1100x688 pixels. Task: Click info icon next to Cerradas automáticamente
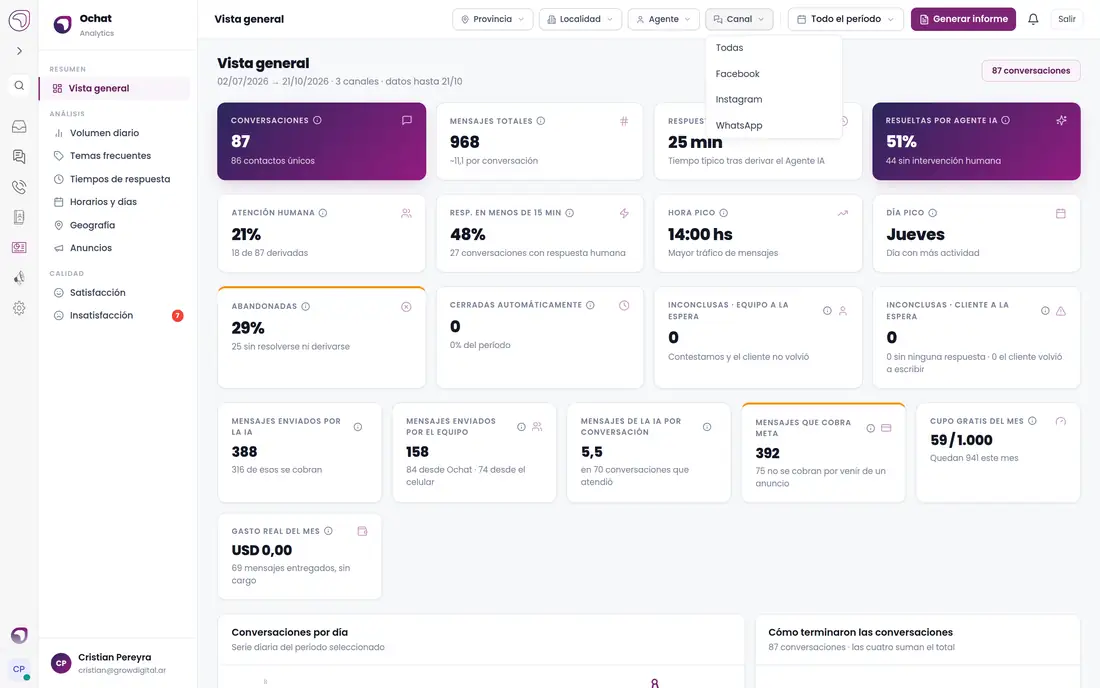tap(590, 305)
